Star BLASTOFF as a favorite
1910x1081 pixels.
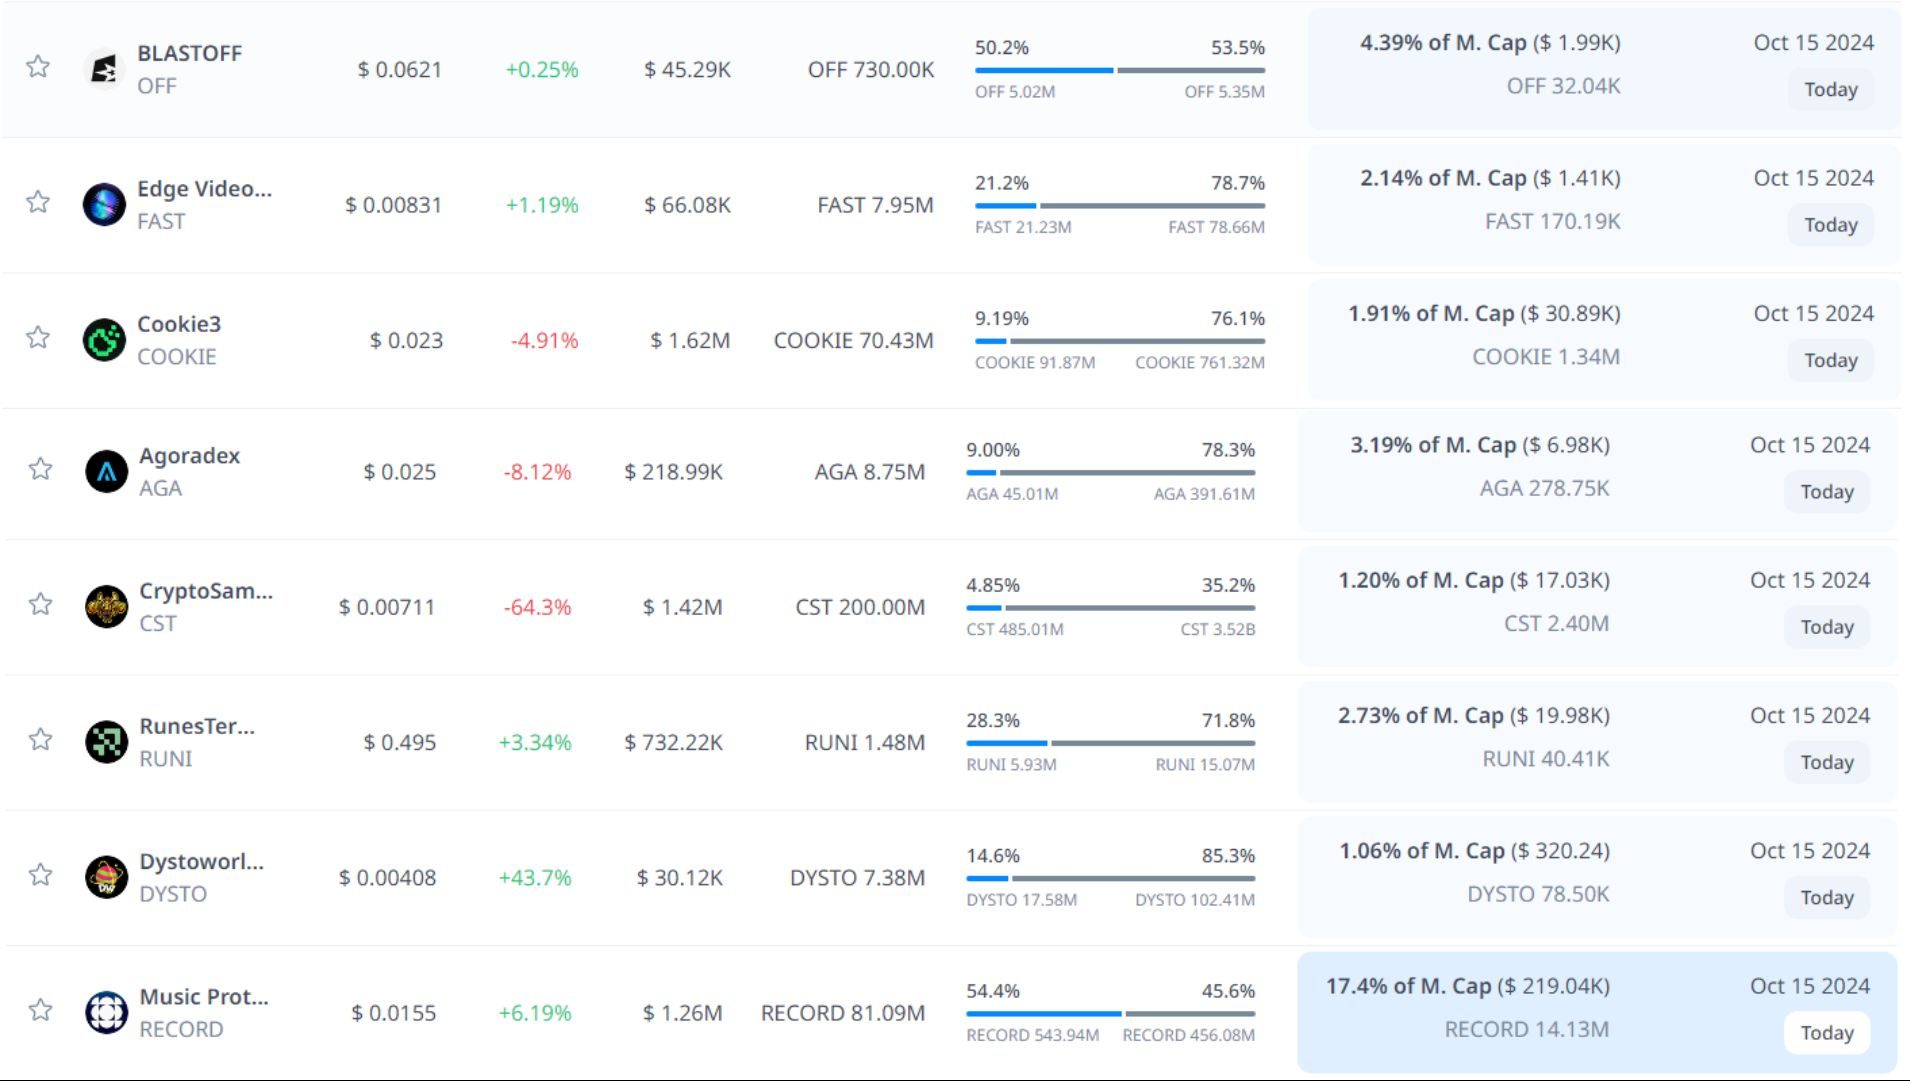38,67
